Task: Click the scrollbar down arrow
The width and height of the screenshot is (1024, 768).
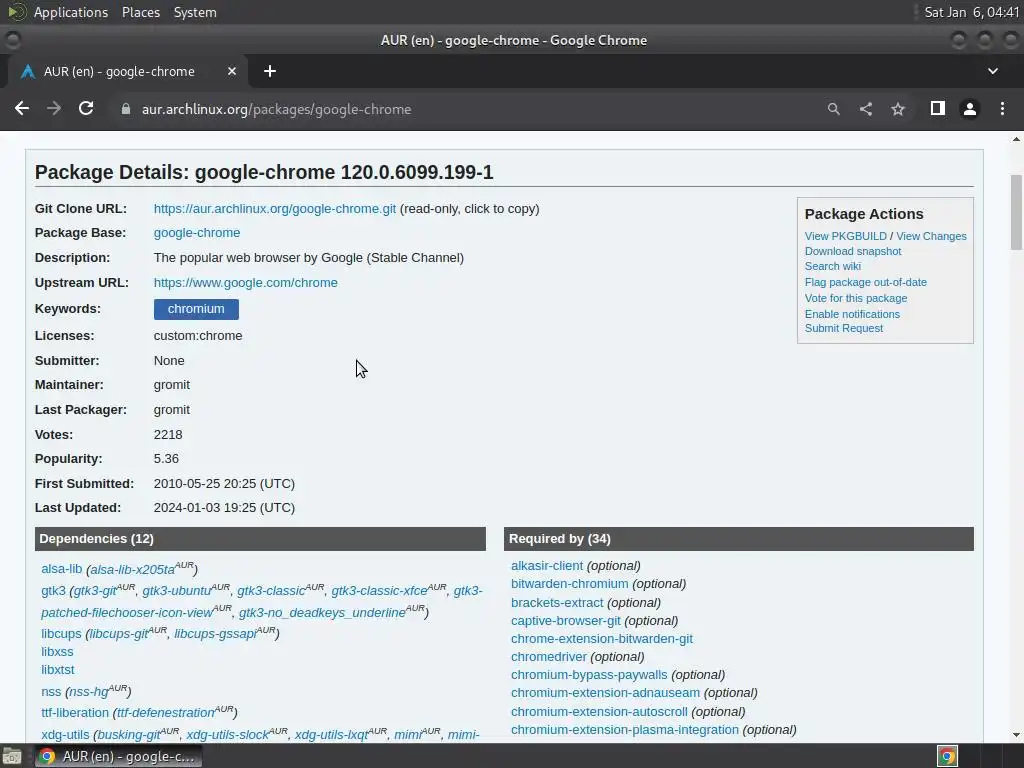Action: click(1016, 735)
